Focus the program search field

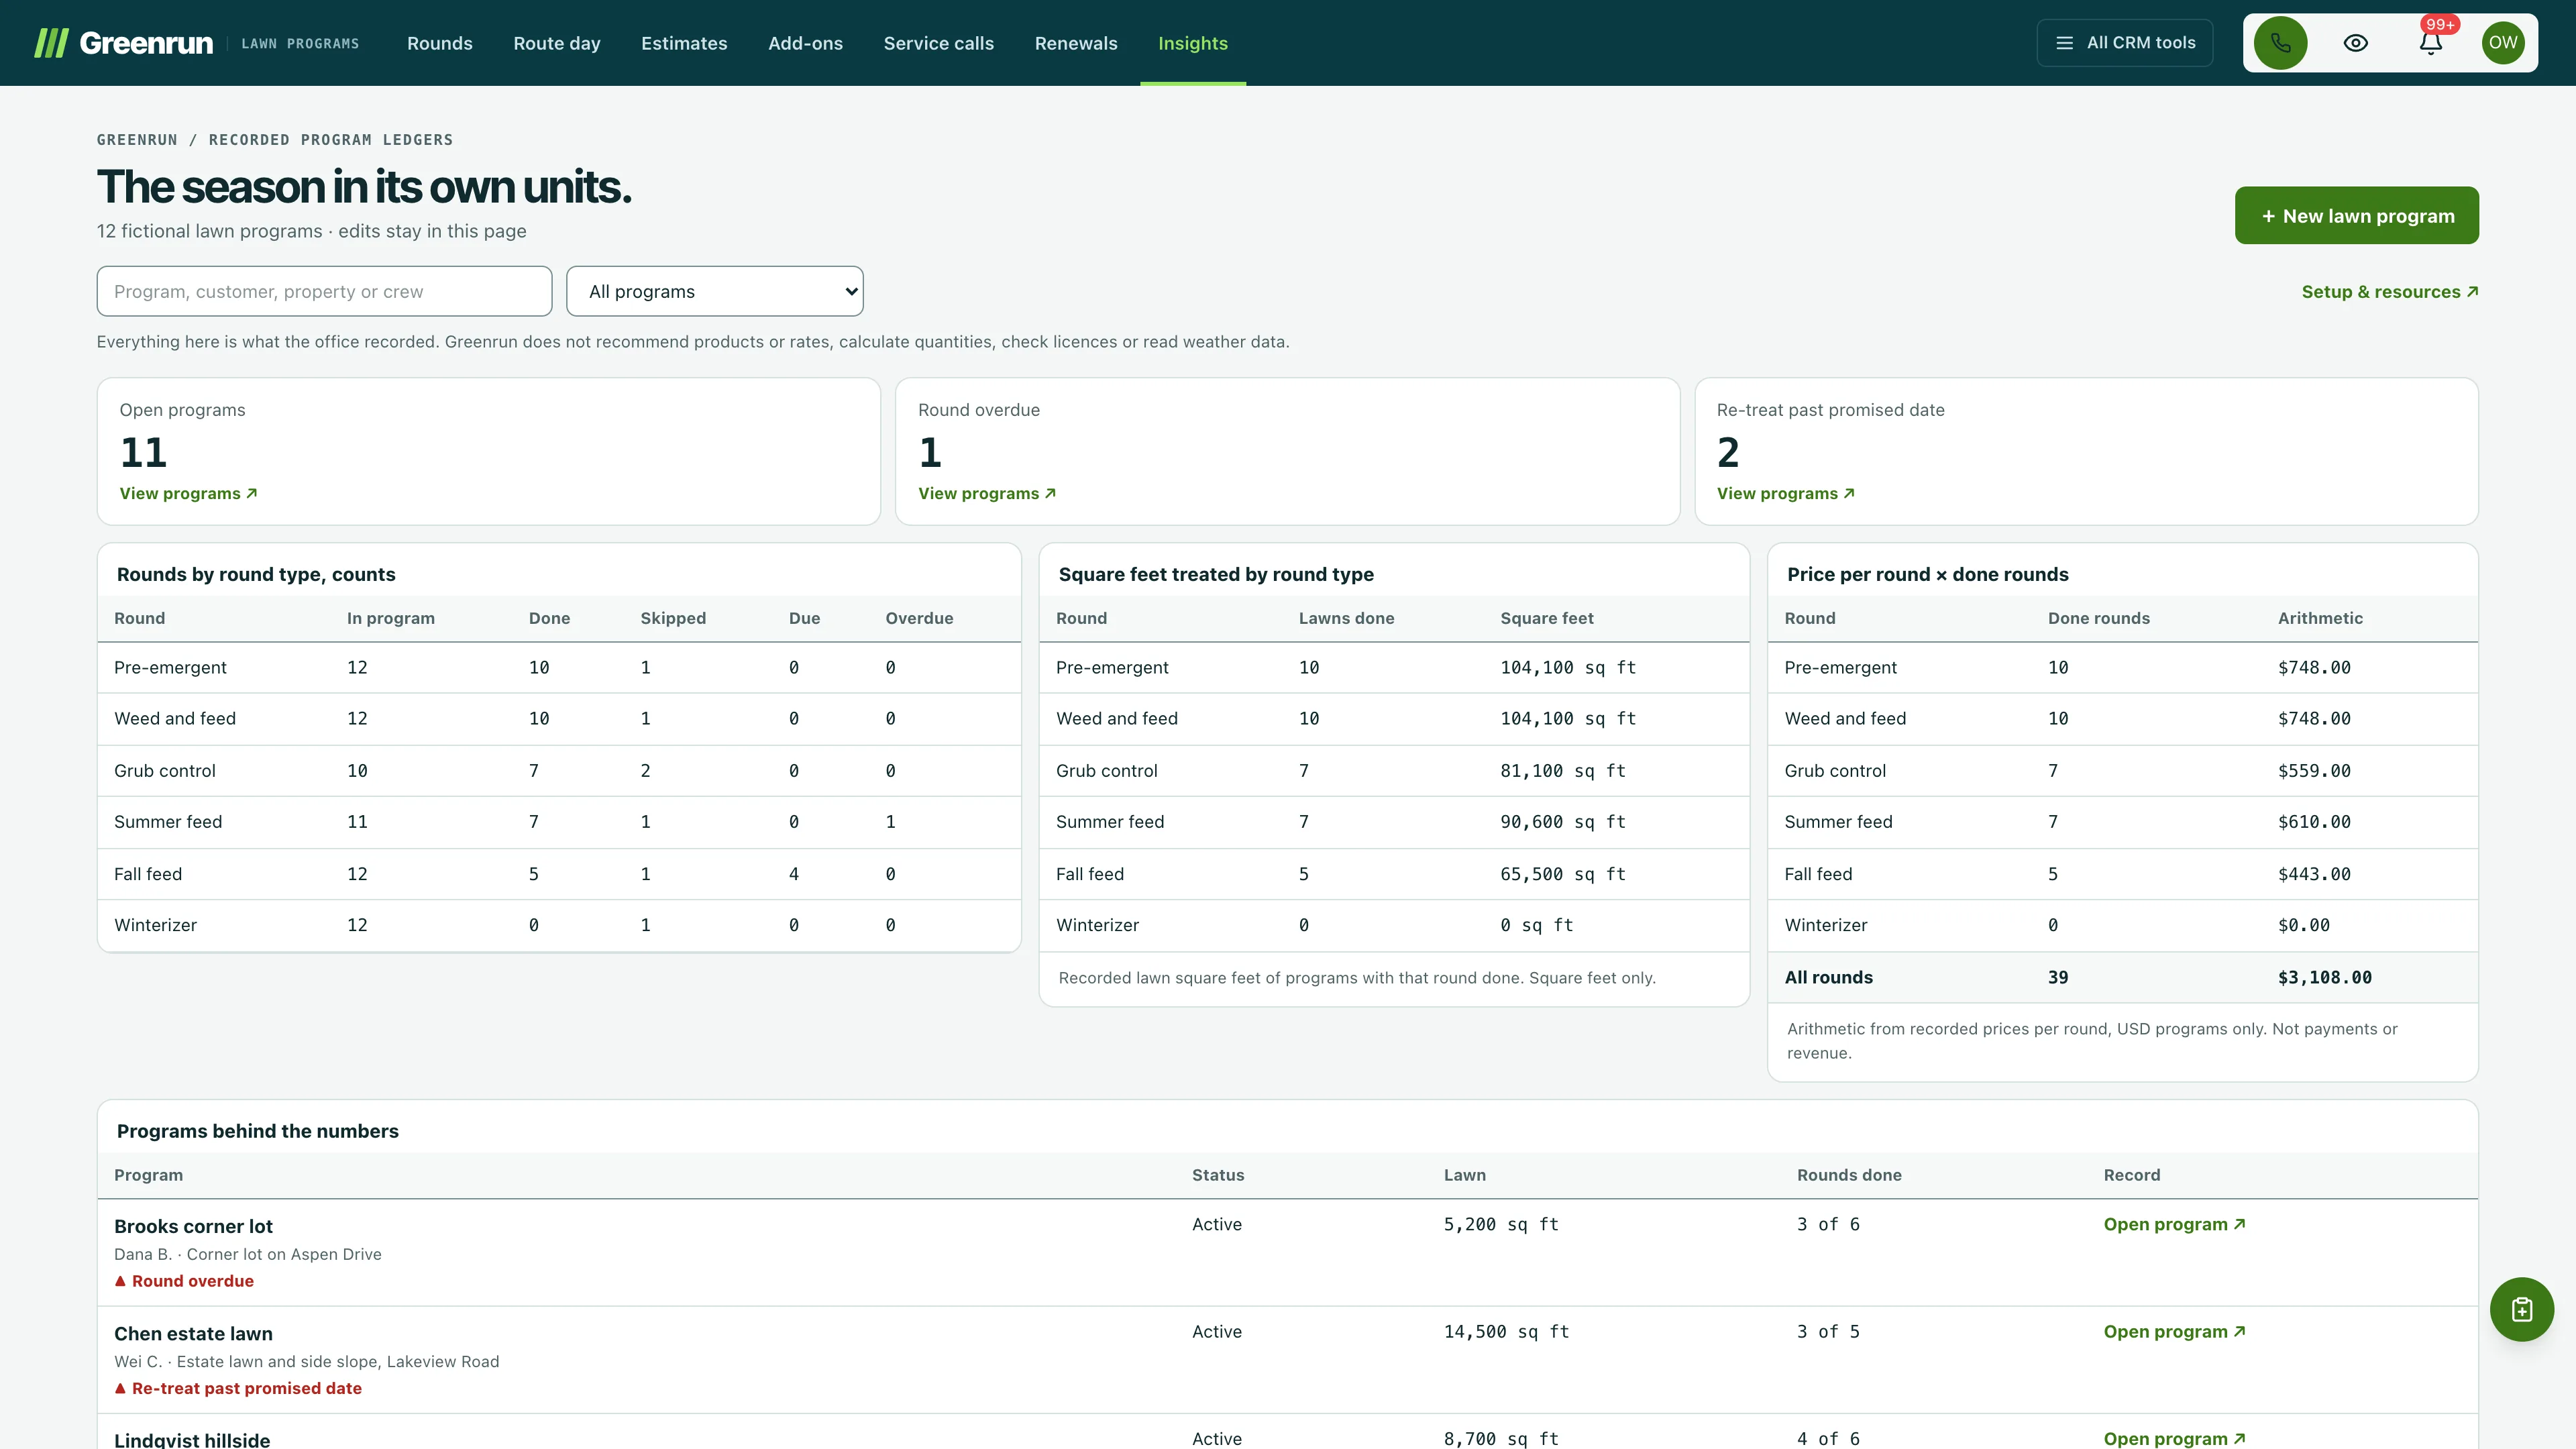(324, 291)
